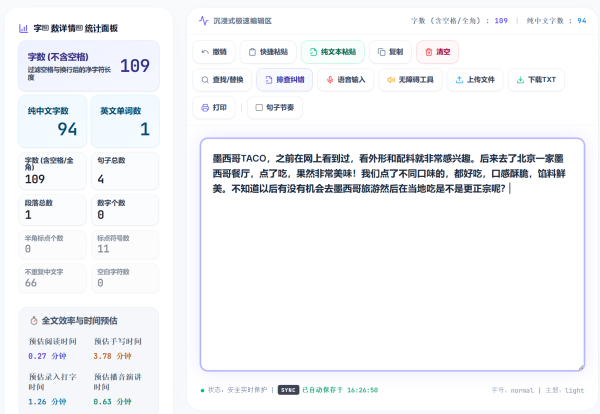Click the 英文单词数 1 card

(125, 121)
